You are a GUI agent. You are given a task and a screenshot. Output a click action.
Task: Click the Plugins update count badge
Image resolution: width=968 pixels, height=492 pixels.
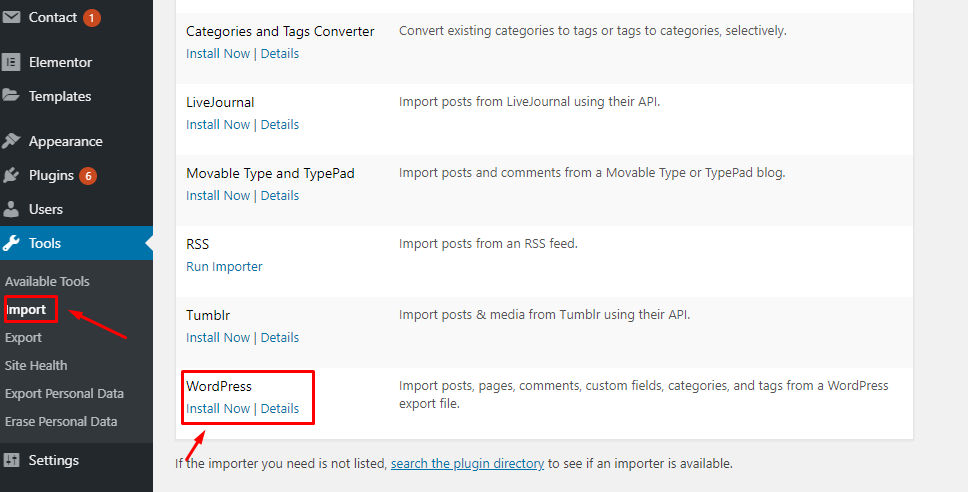click(88, 176)
